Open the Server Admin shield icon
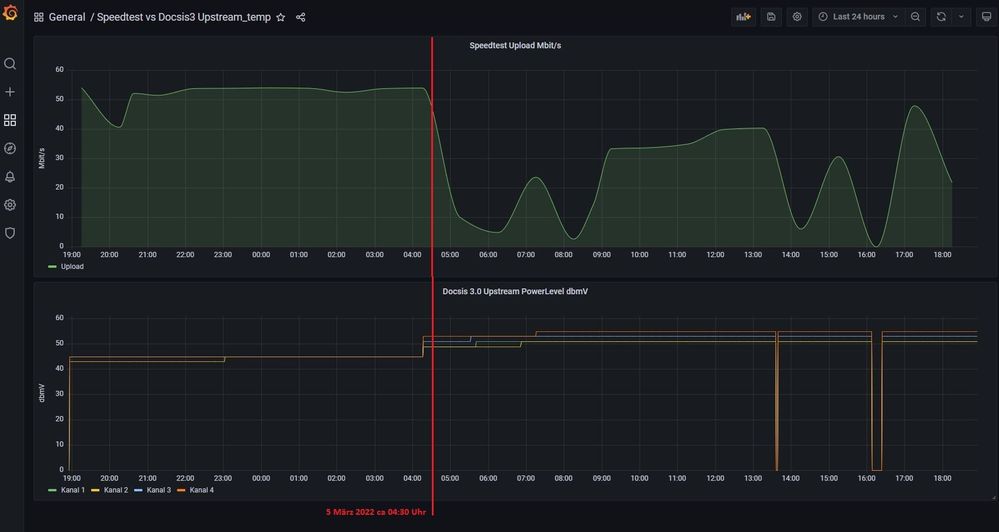Viewport: 999px width, 532px height. pyautogui.click(x=10, y=233)
